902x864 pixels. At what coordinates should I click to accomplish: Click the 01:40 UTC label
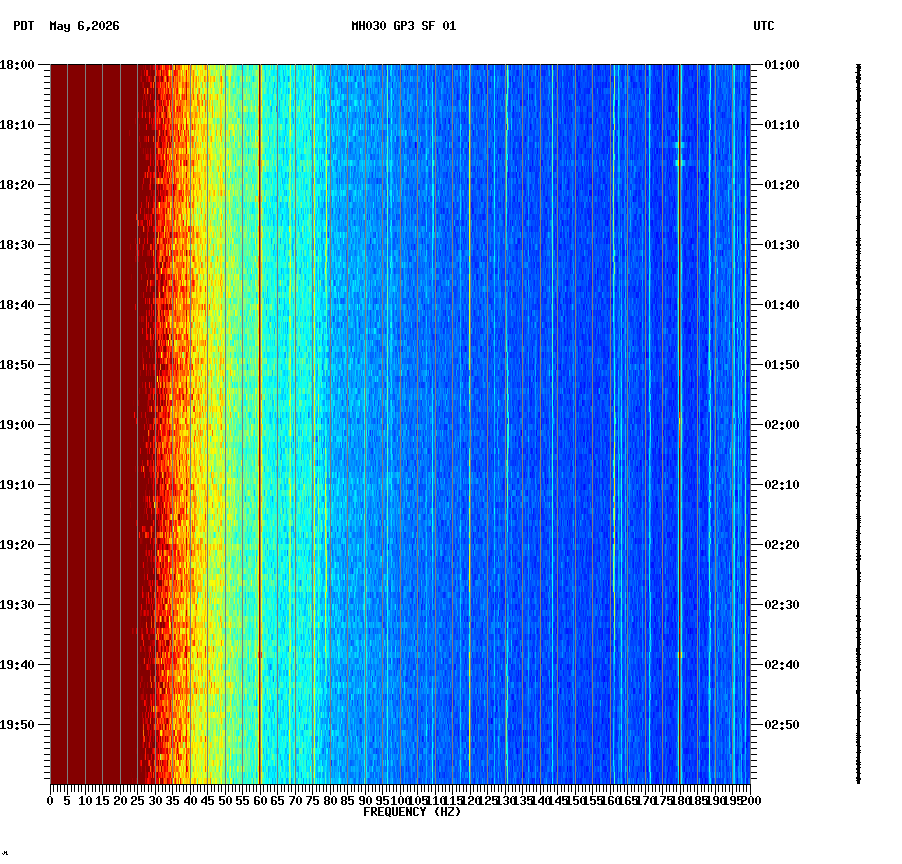782,305
